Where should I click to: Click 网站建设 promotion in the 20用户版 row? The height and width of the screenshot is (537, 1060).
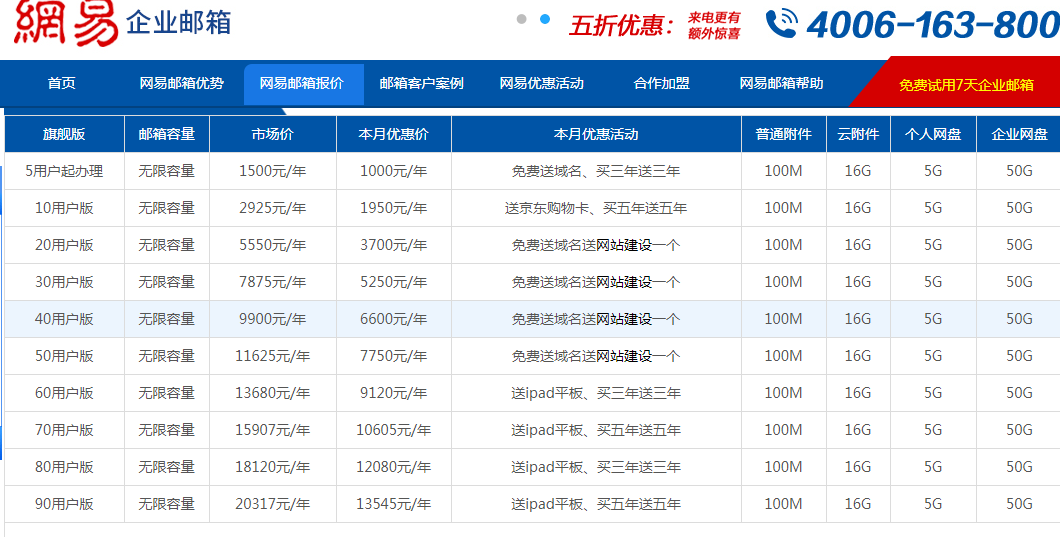[x=623, y=245]
